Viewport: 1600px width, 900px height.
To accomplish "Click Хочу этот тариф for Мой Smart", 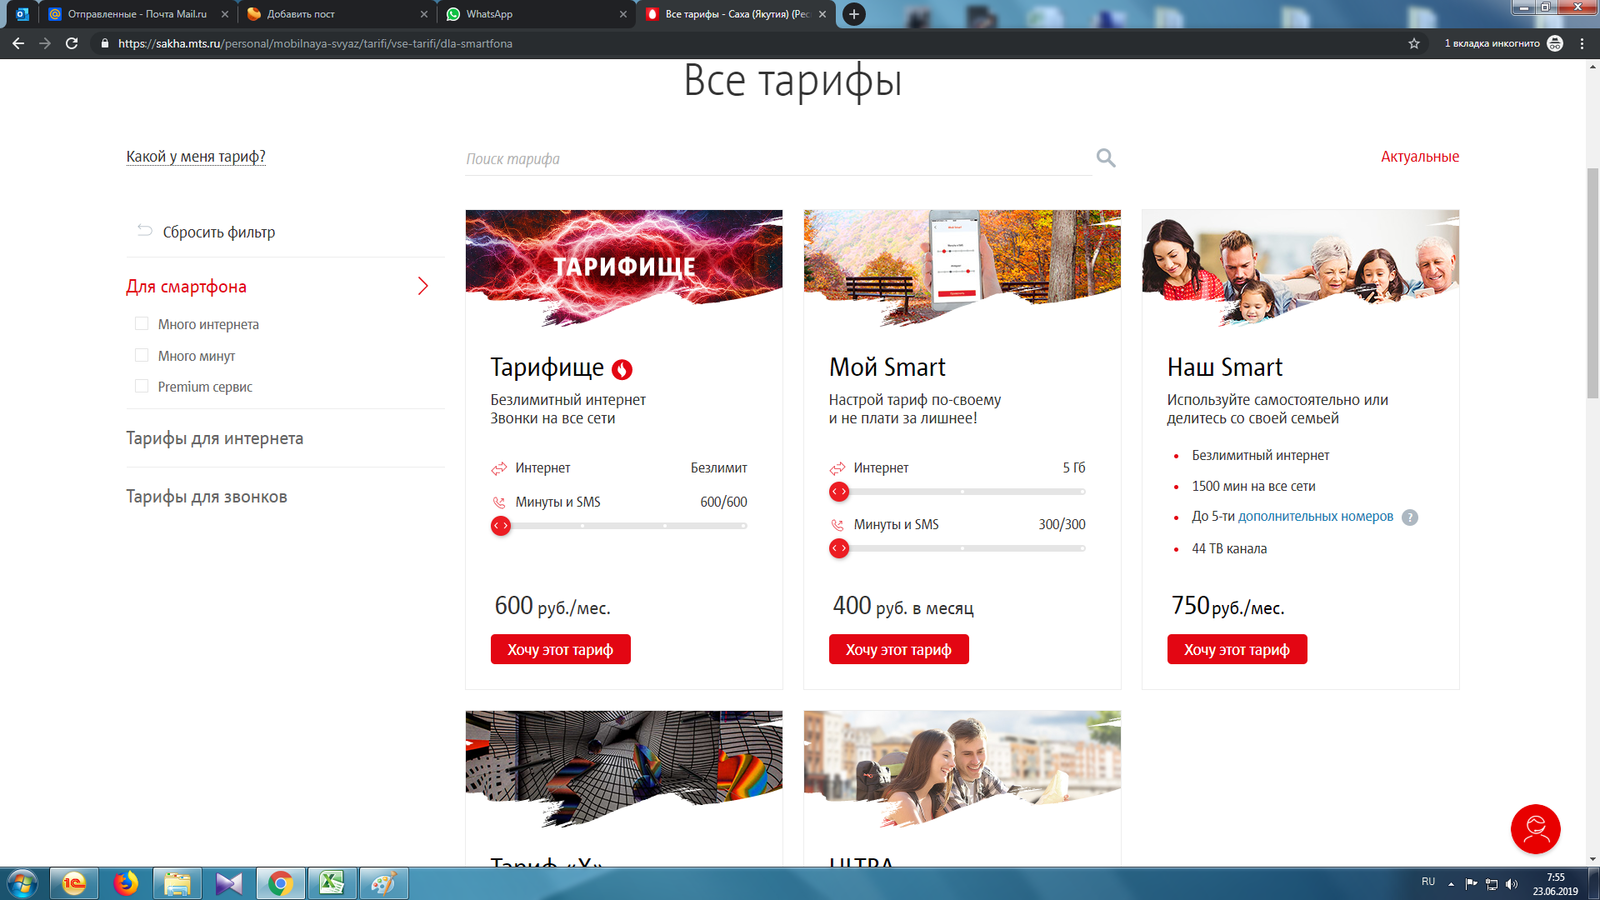I will [x=899, y=649].
